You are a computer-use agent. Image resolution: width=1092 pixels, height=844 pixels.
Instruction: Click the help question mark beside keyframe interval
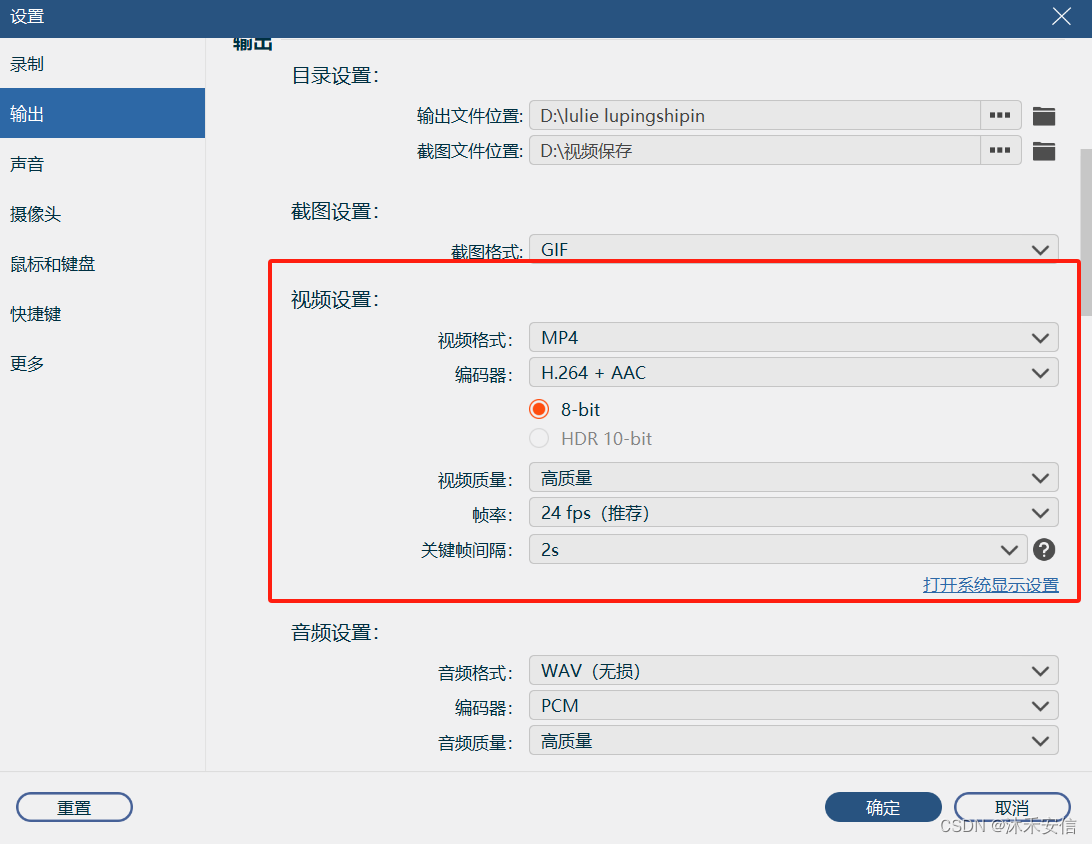click(1043, 549)
